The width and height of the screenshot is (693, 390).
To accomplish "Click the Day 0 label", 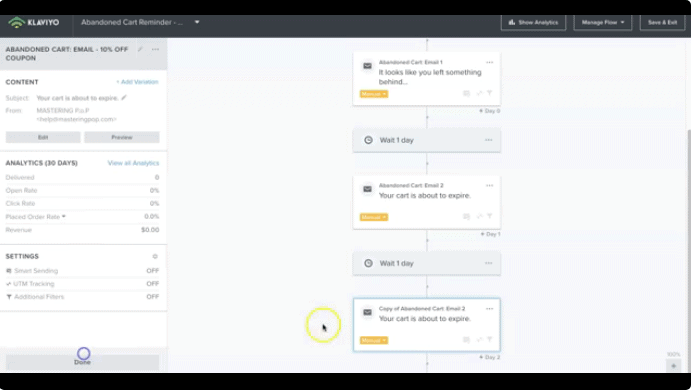I will pyautogui.click(x=490, y=111).
